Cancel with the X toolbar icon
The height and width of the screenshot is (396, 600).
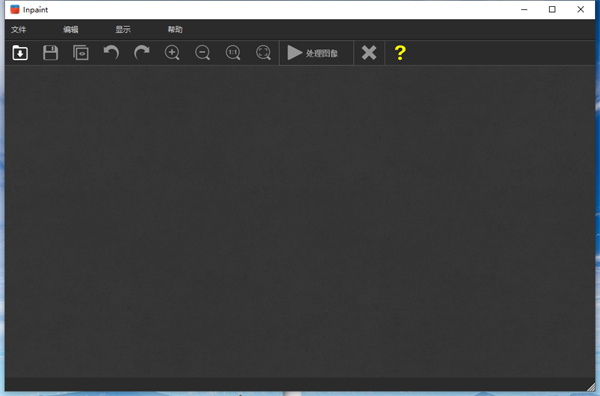click(369, 53)
